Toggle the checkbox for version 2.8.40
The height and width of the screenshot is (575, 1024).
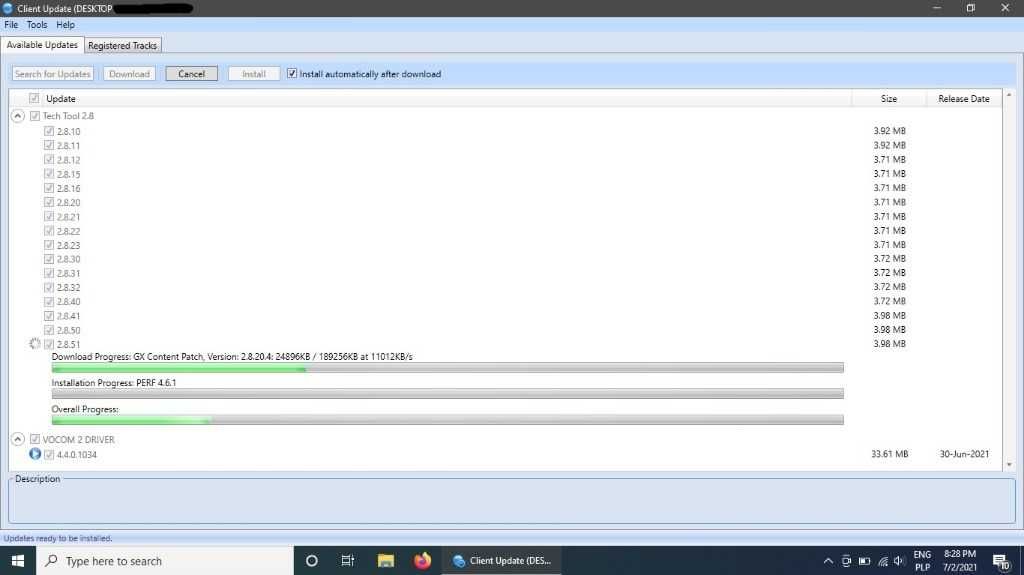(49, 301)
